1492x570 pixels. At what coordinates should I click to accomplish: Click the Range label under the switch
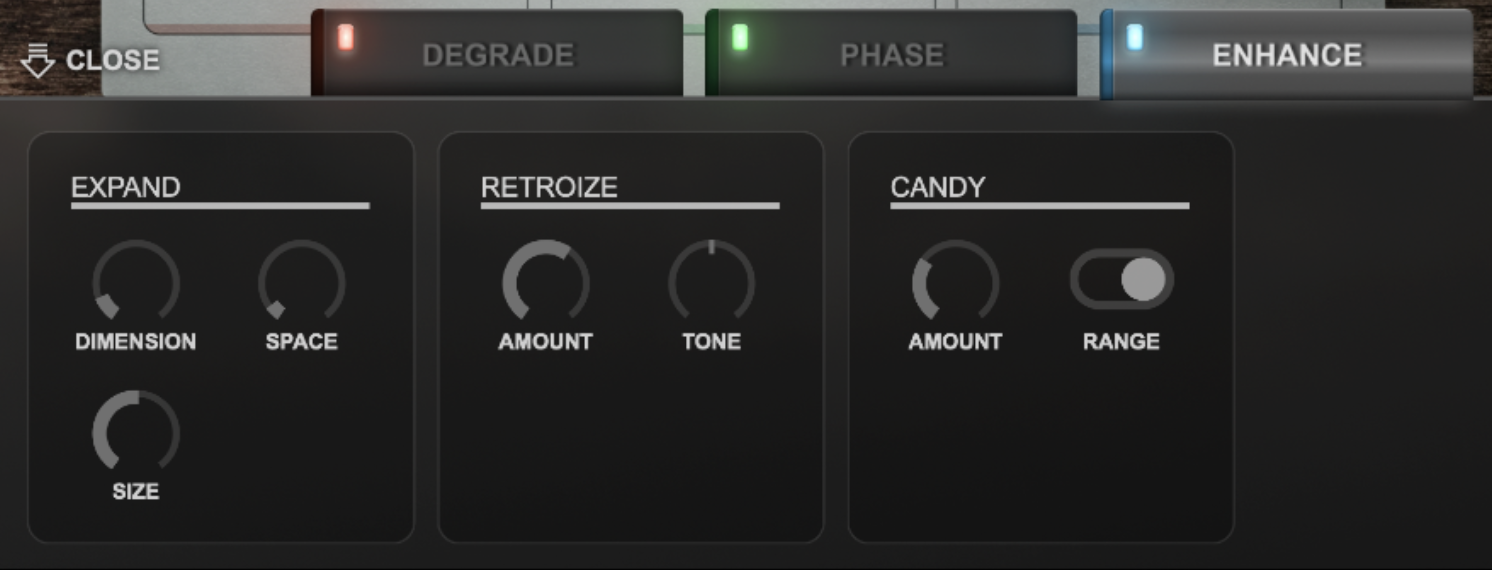pyautogui.click(x=1121, y=342)
